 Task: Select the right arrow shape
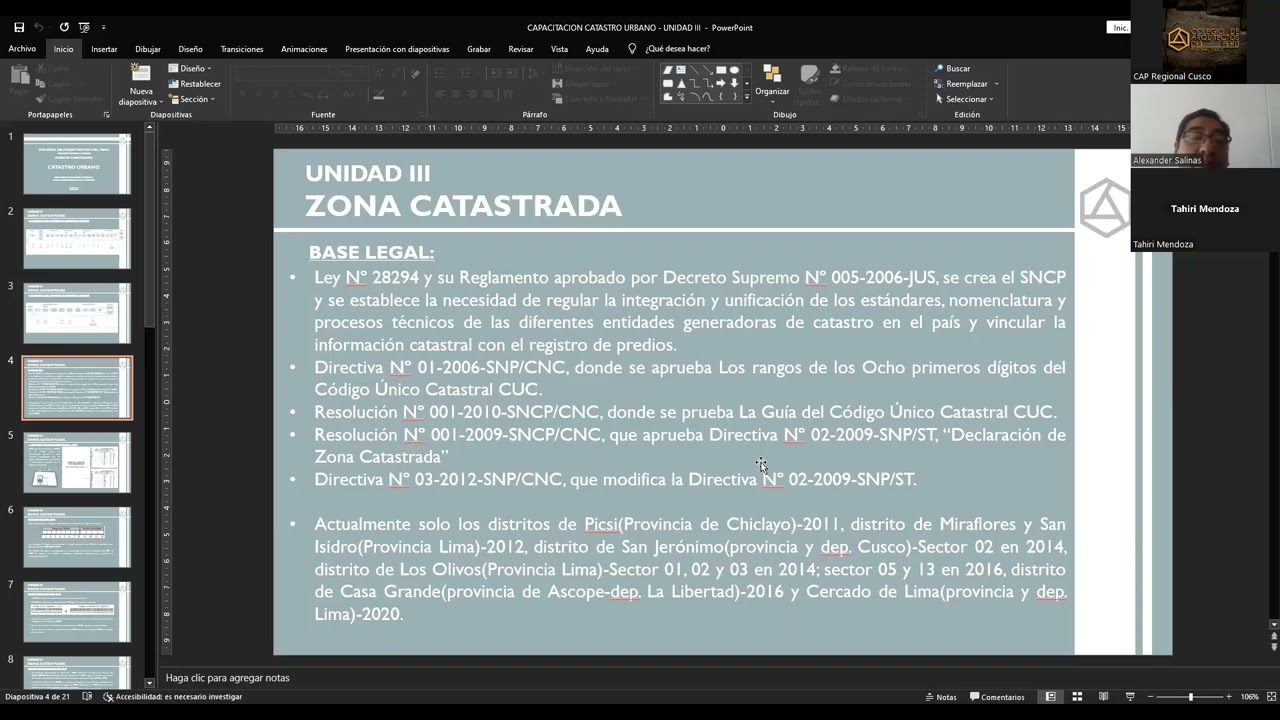pos(720,83)
